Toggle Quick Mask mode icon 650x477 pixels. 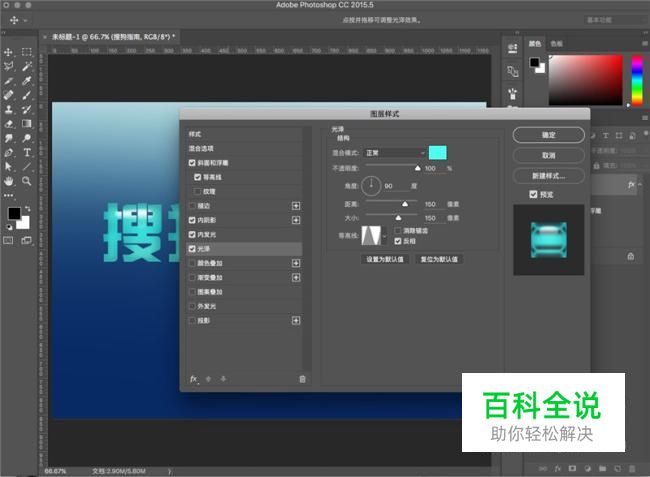click(x=8, y=240)
